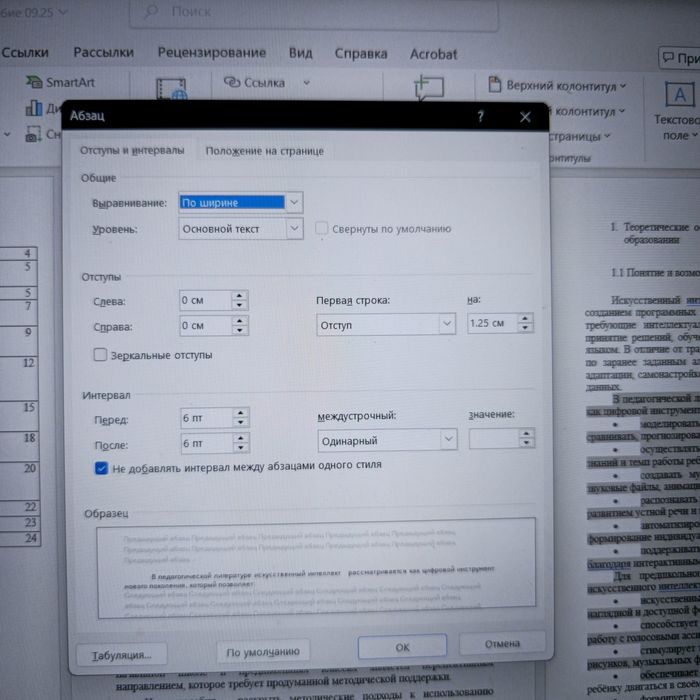Click the Образец preview box
Image resolution: width=700 pixels, height=700 pixels.
[x=316, y=567]
